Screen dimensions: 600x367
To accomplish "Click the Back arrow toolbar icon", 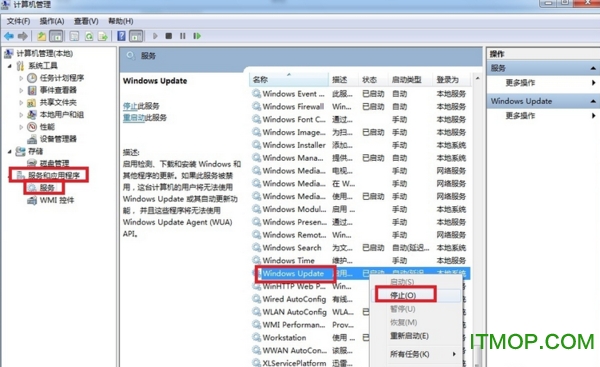I will [9, 36].
